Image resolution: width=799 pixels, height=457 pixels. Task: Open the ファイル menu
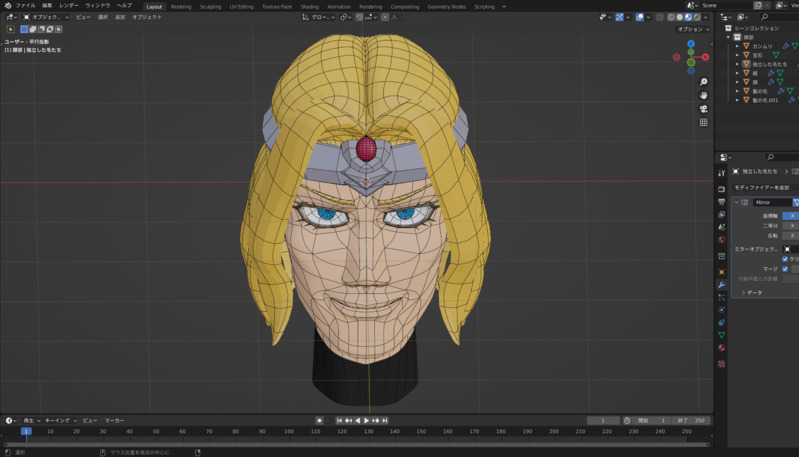(25, 6)
